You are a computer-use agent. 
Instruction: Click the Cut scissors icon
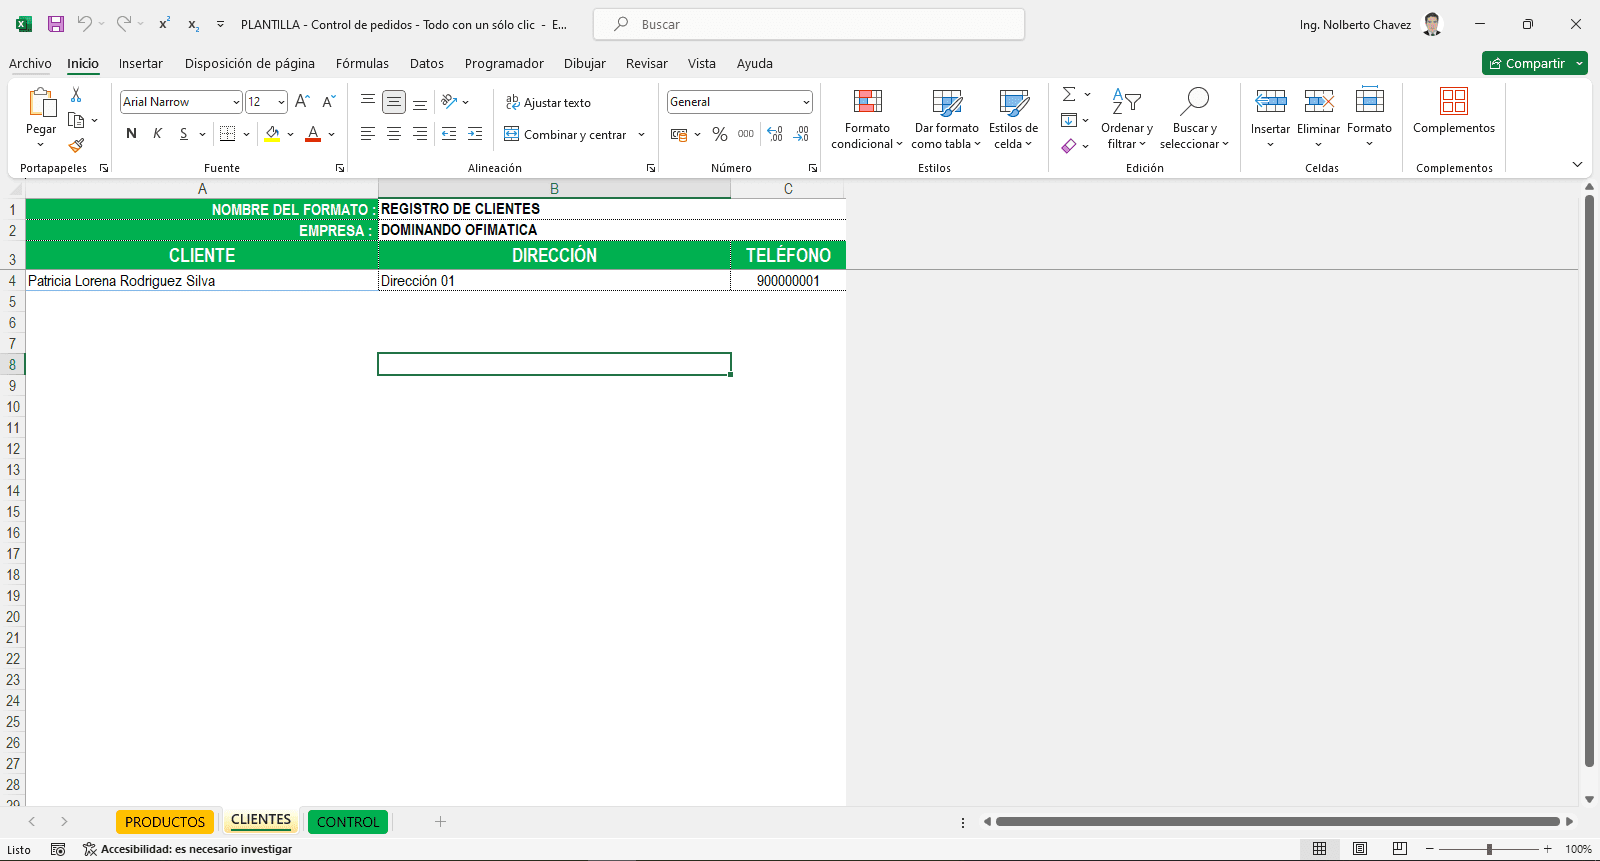76,95
